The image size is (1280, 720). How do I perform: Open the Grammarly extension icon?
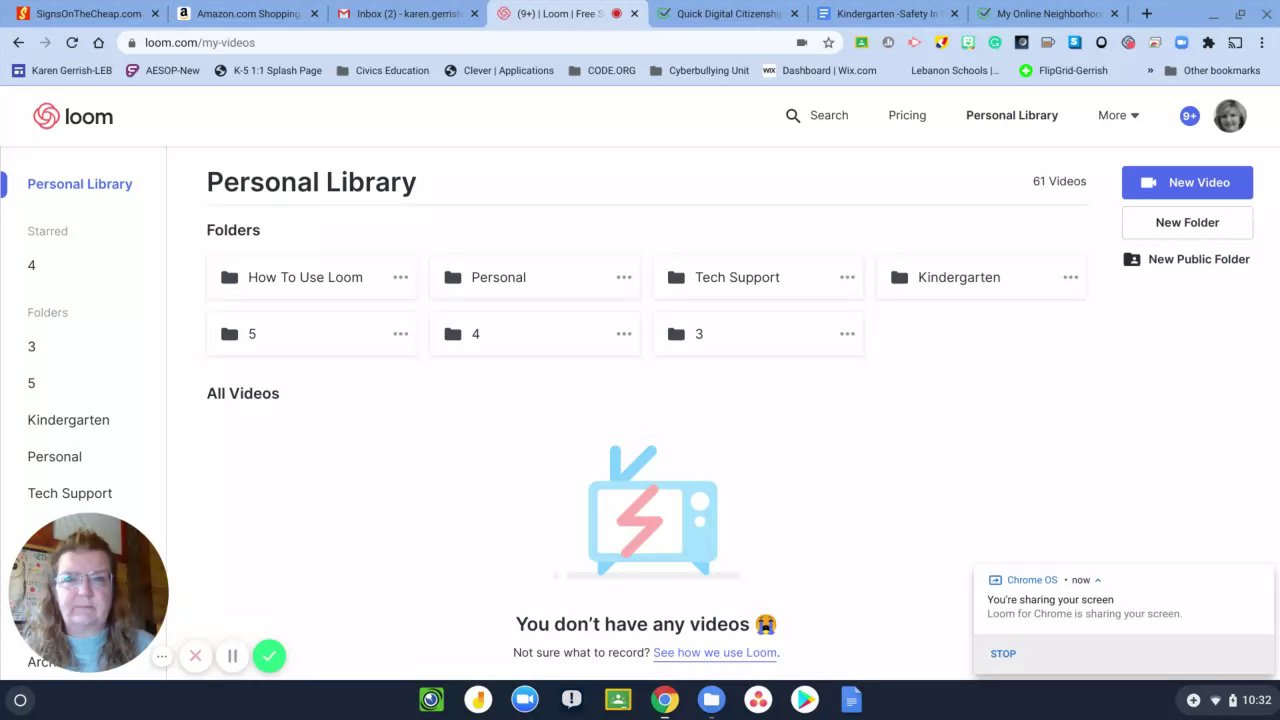[x=995, y=42]
